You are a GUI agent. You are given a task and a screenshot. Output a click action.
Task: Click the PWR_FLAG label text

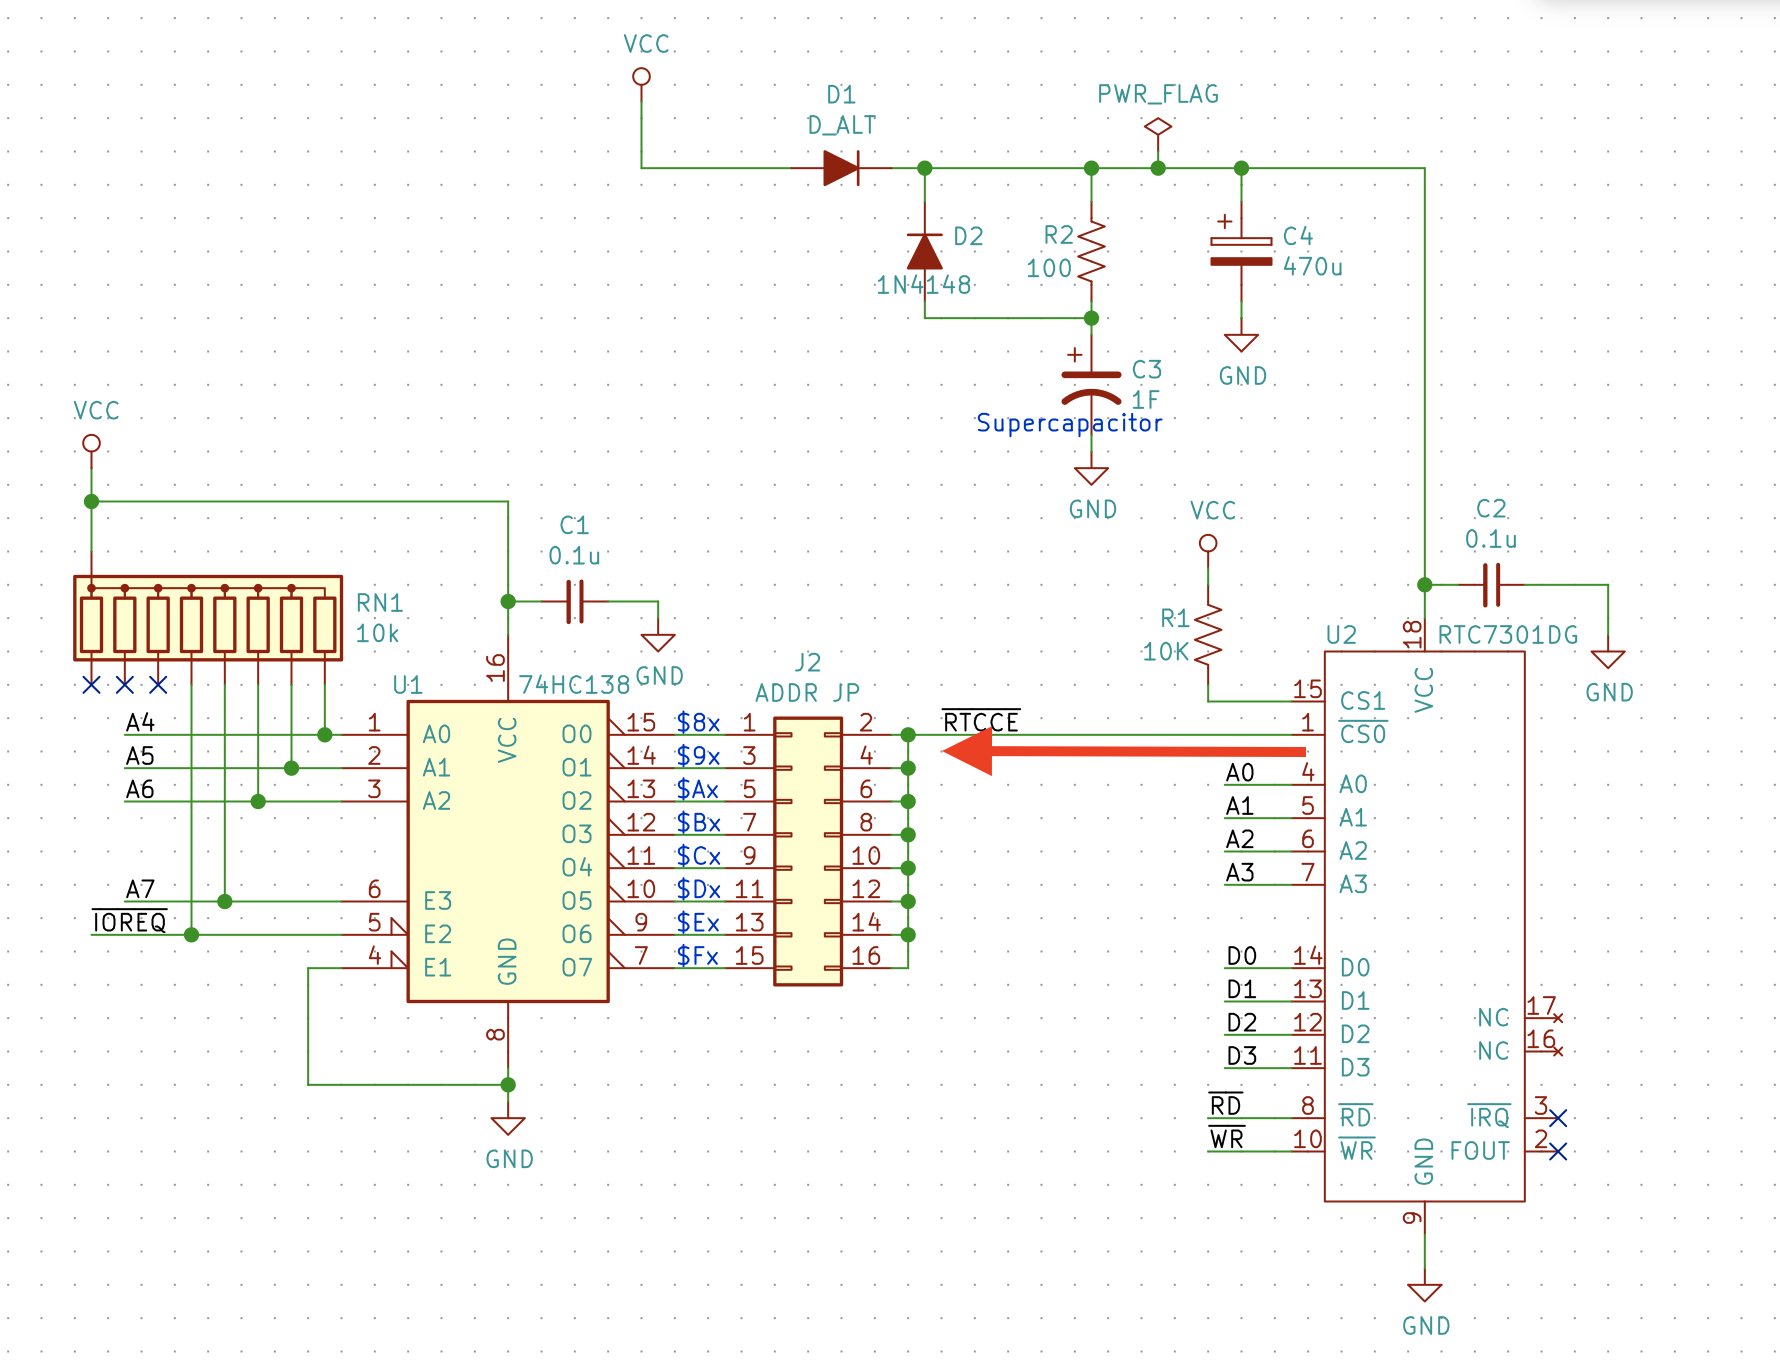[x=1158, y=95]
